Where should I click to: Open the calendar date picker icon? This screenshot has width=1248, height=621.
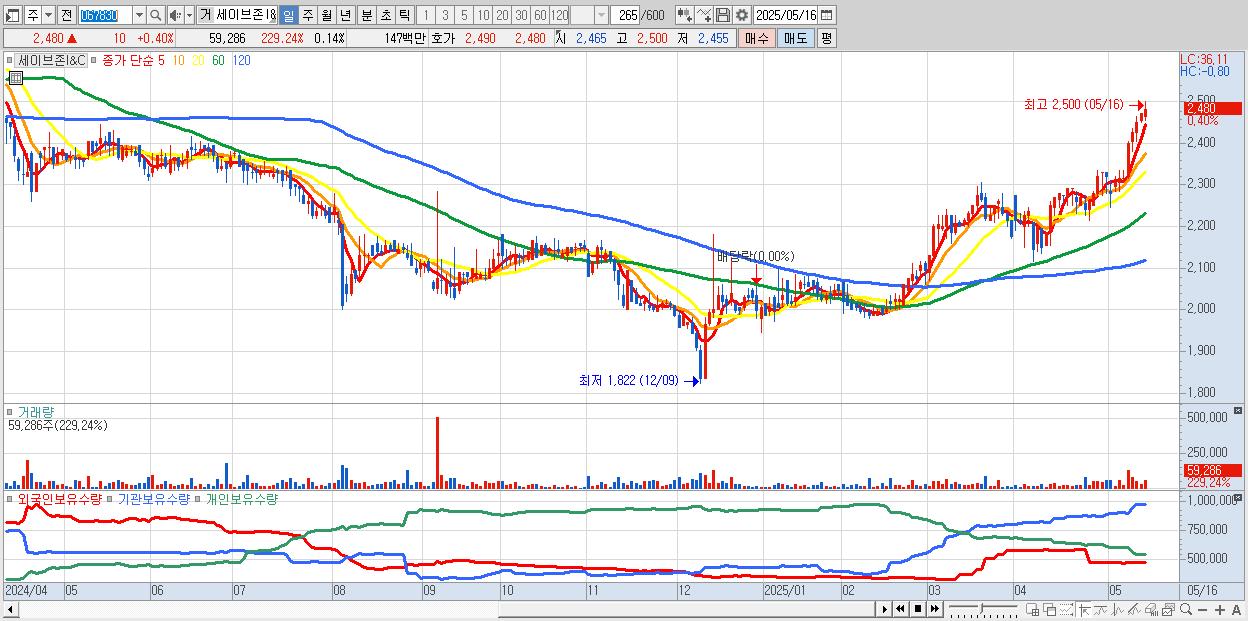pyautogui.click(x=827, y=15)
